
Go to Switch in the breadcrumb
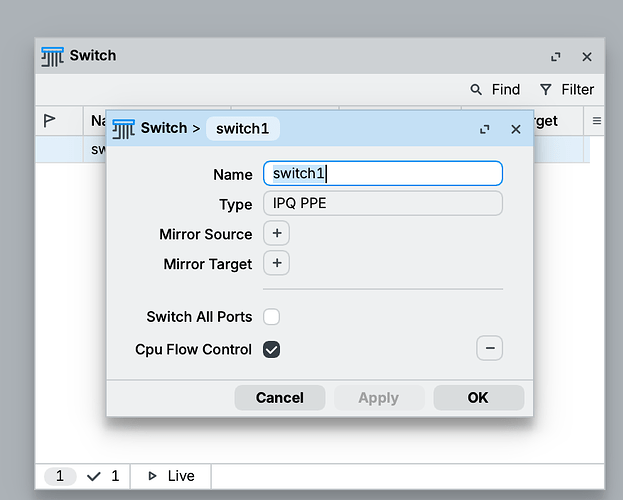point(164,128)
